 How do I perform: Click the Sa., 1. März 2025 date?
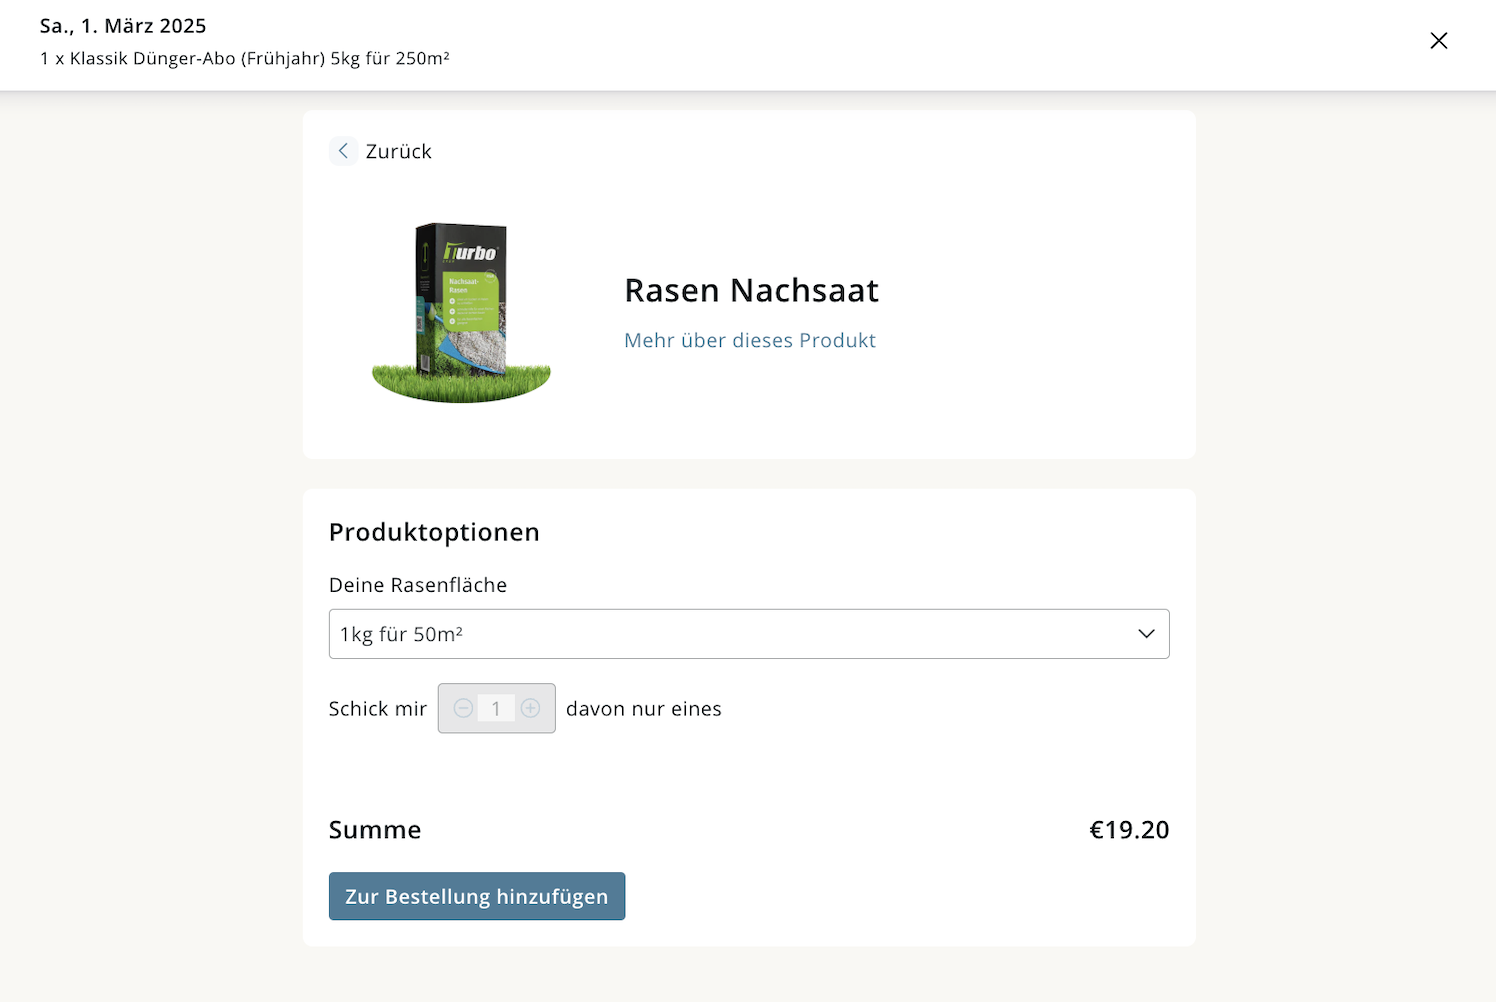123,26
